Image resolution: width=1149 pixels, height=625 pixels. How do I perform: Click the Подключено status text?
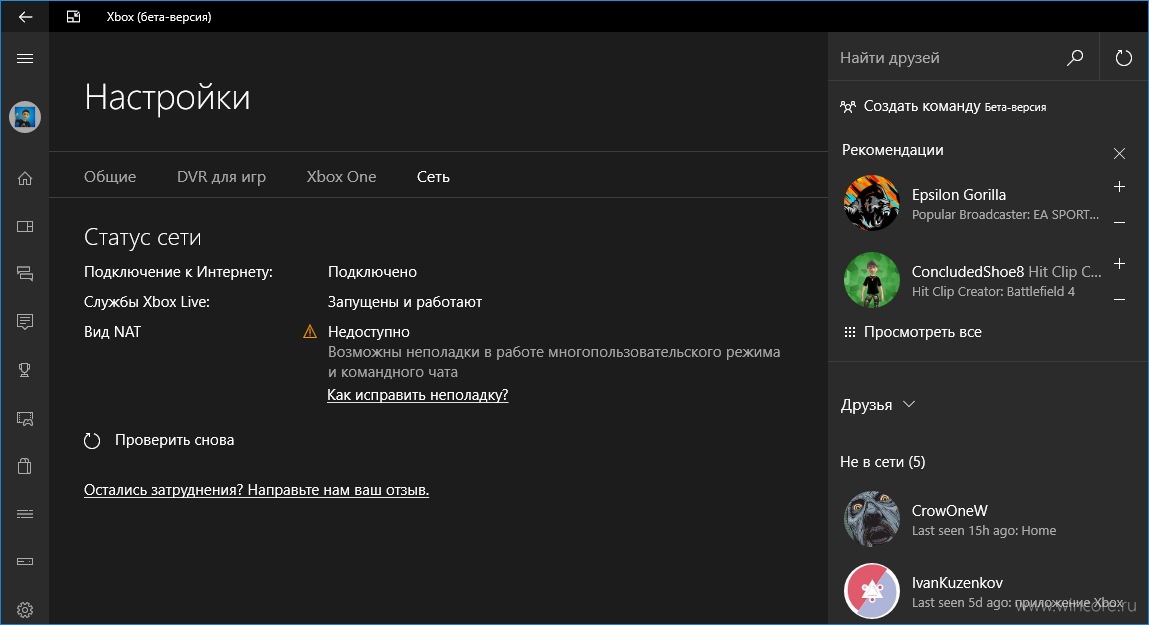pos(372,272)
